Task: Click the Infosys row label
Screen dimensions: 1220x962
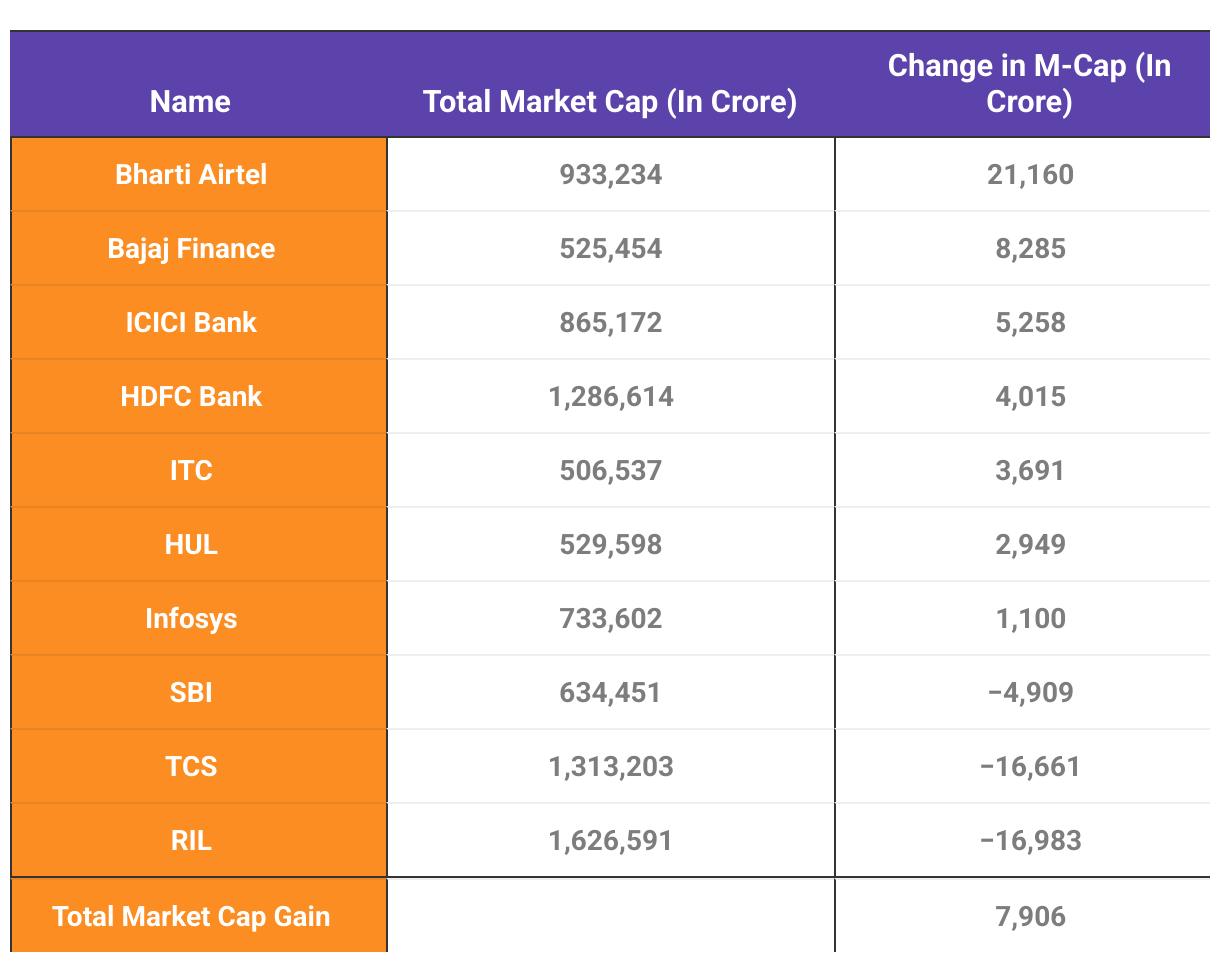Action: click(x=191, y=618)
